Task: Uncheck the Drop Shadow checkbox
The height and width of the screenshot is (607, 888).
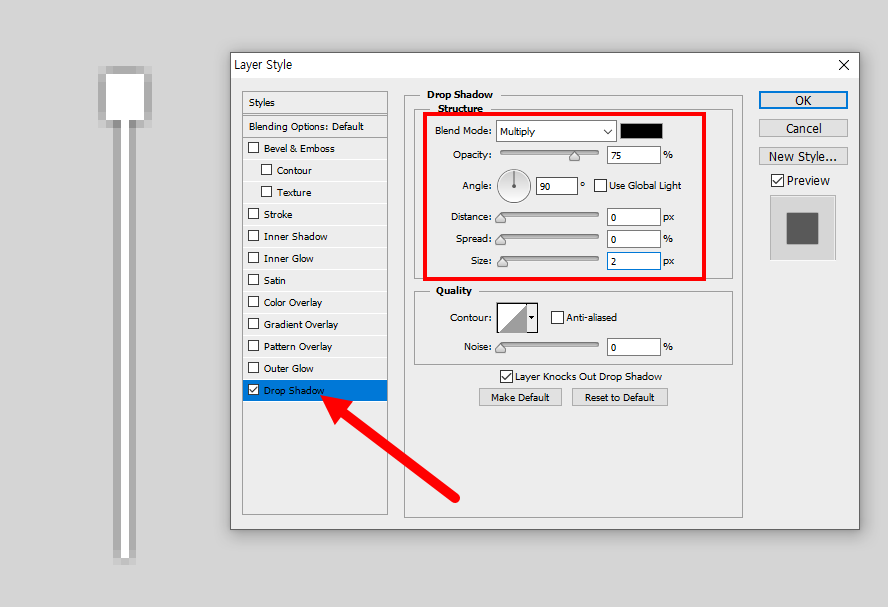Action: [x=254, y=390]
